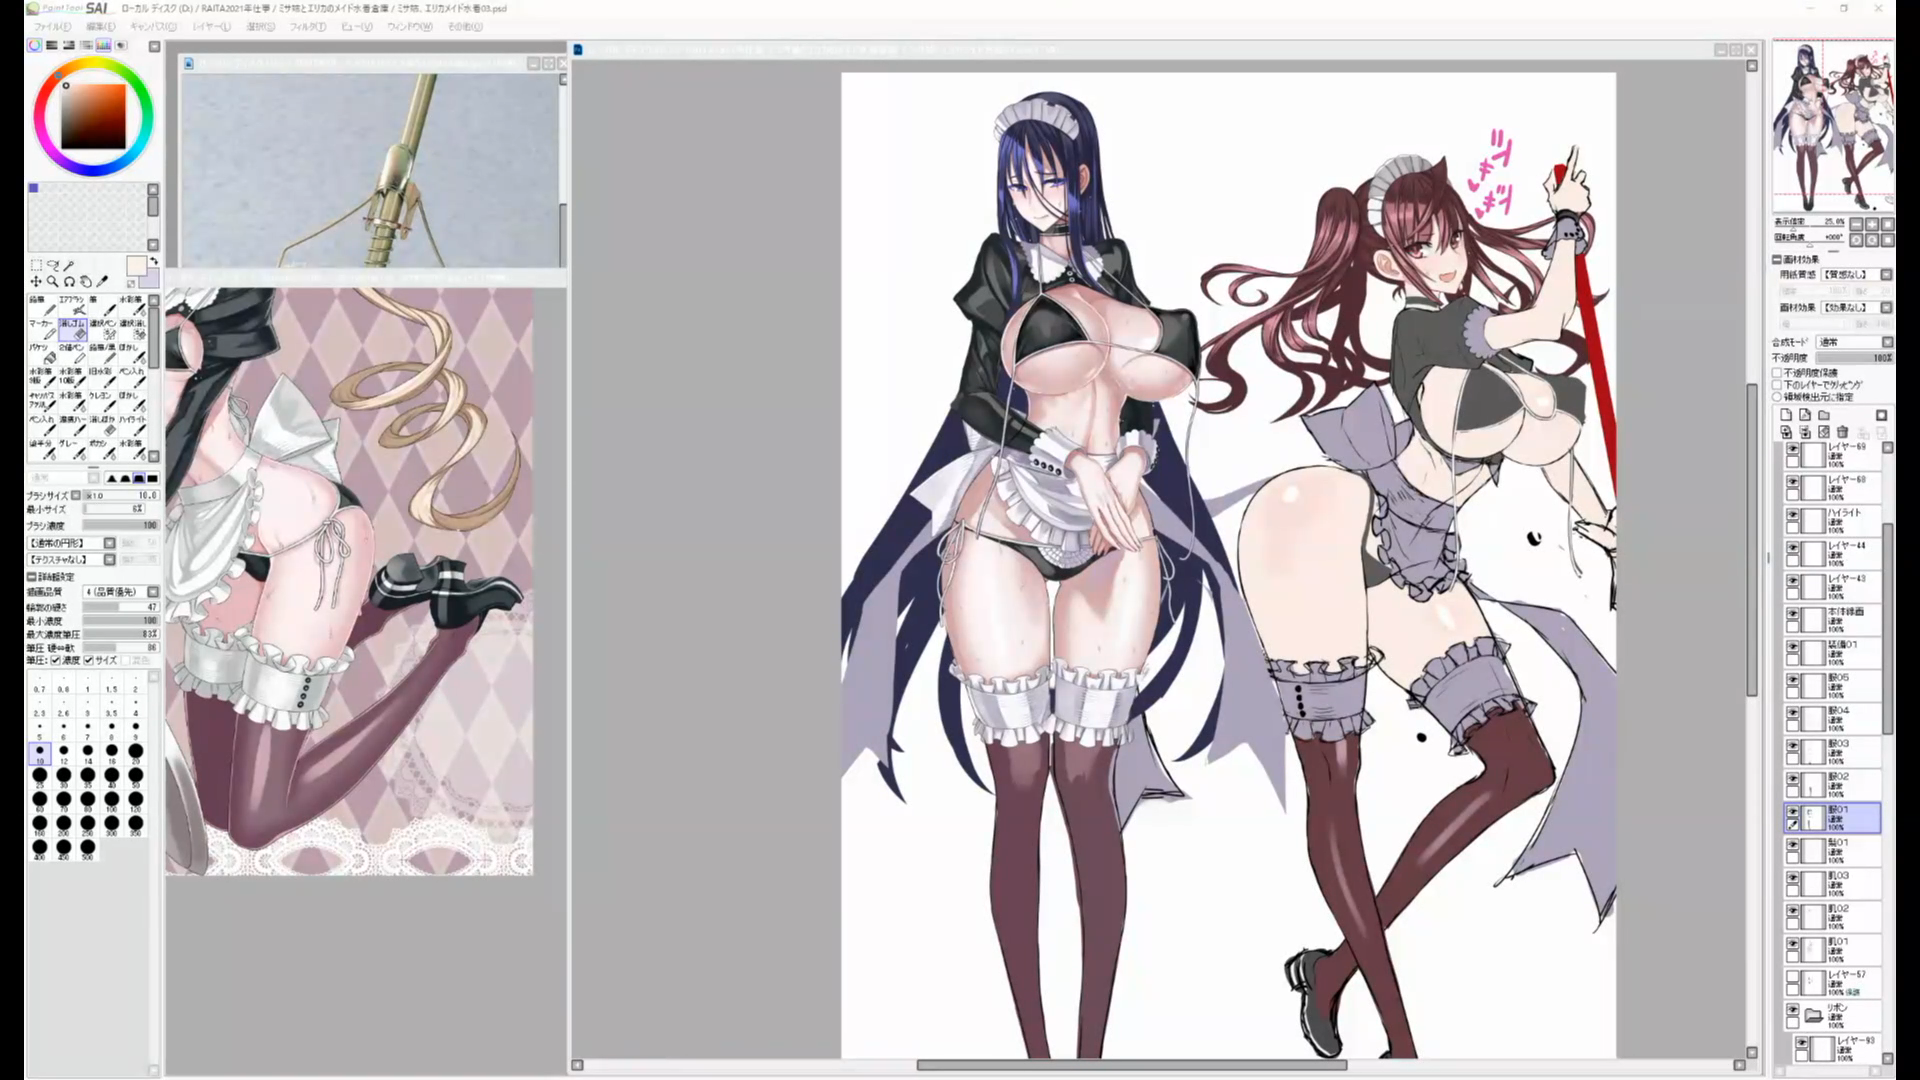The image size is (1920, 1080).
Task: Select the sharpest triangle brush edge shape
Action: 112,478
